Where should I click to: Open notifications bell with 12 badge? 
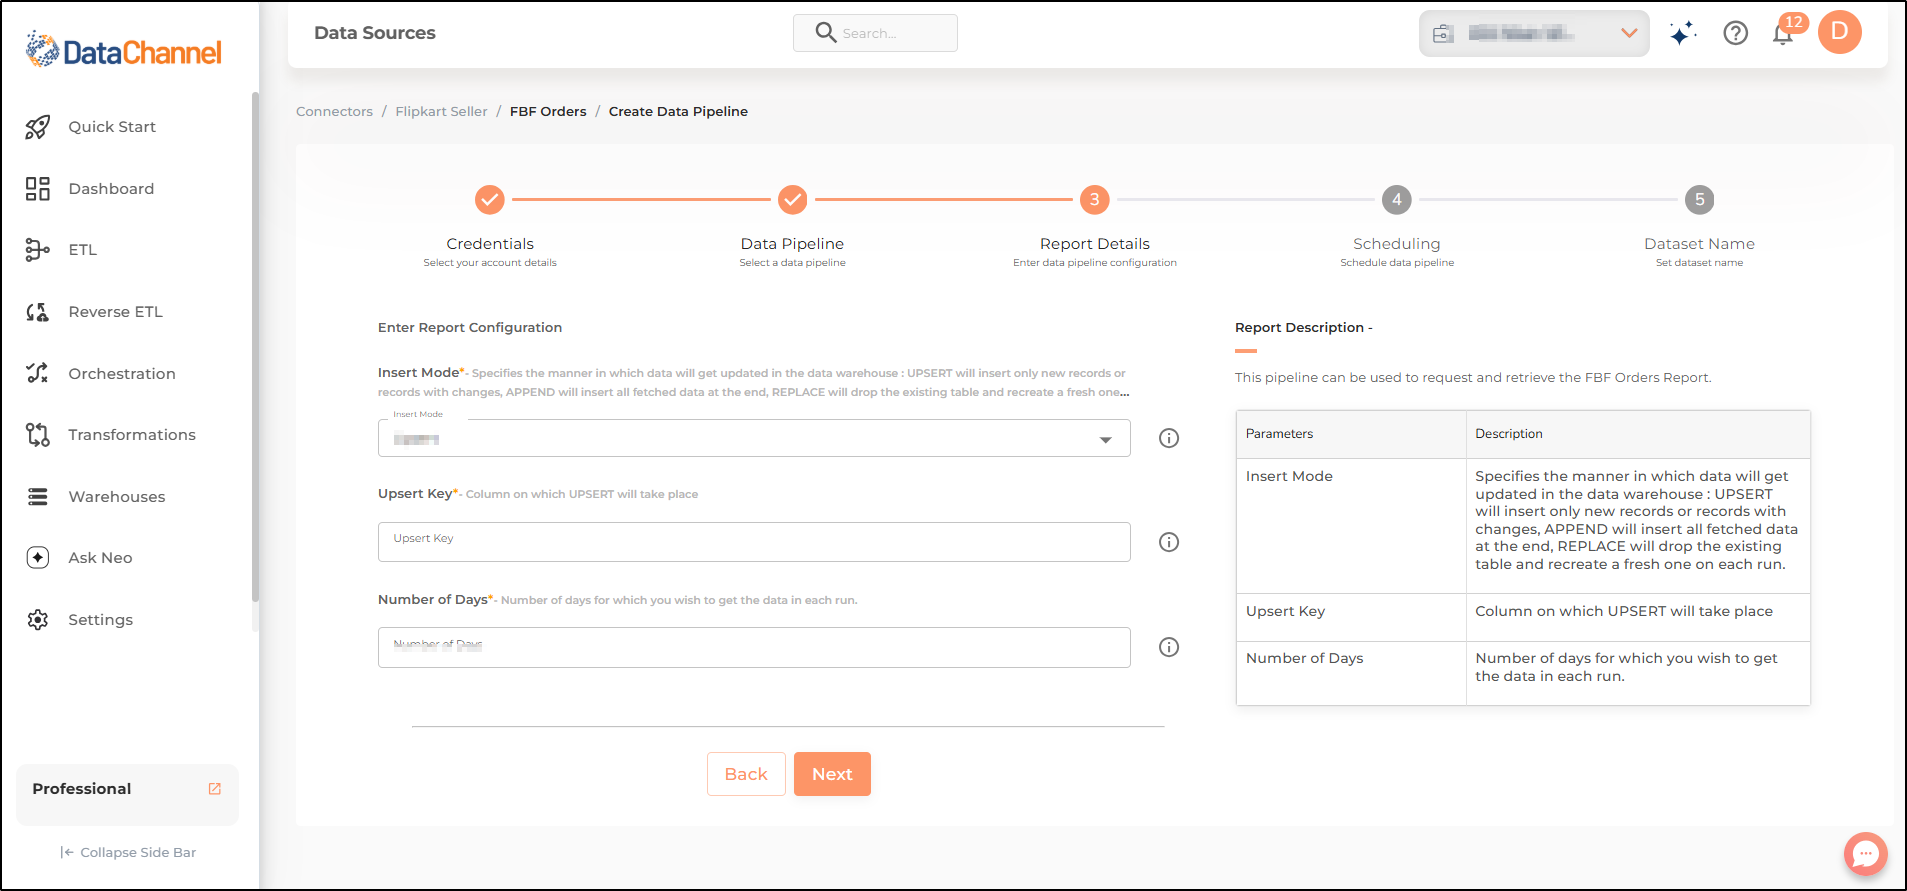tap(1783, 33)
